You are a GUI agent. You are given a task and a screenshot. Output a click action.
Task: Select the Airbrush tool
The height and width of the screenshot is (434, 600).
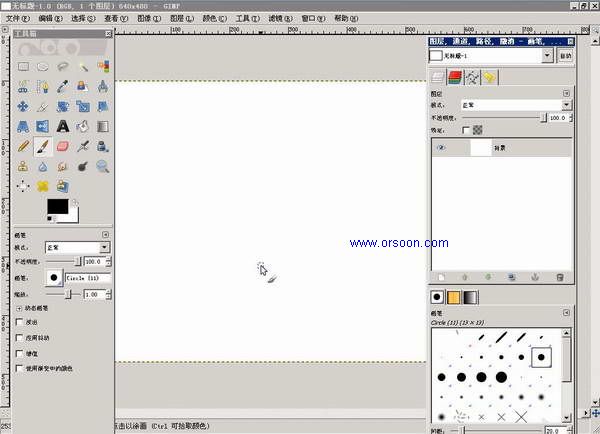tap(83, 146)
